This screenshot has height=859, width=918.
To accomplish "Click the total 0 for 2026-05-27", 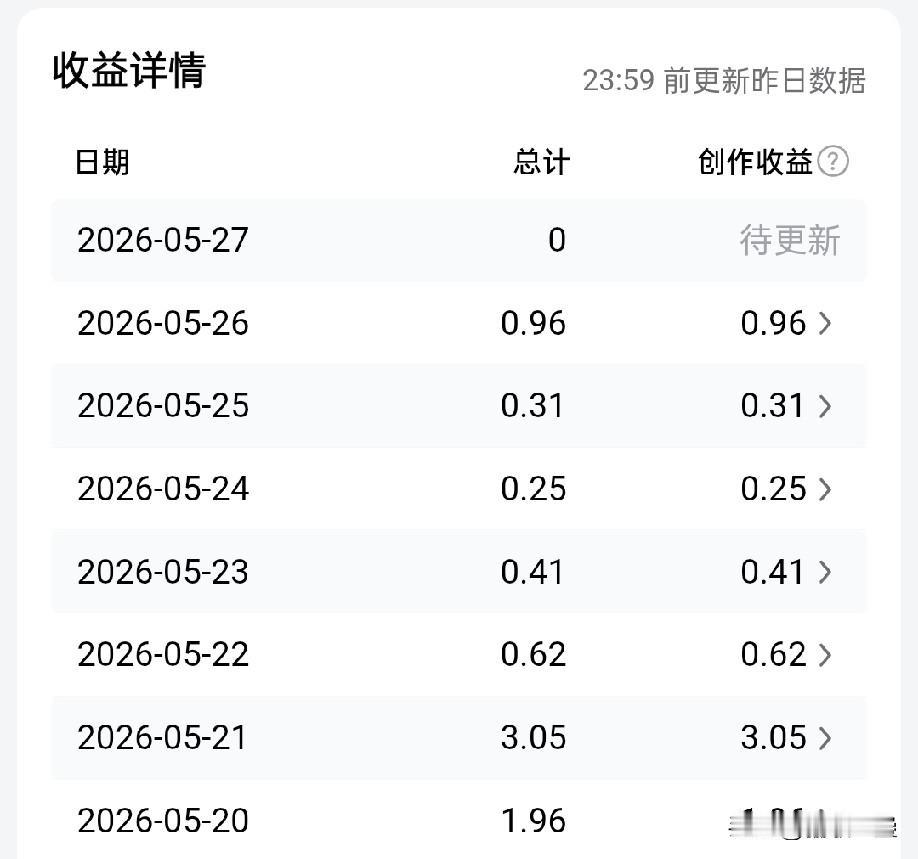I will click(557, 240).
